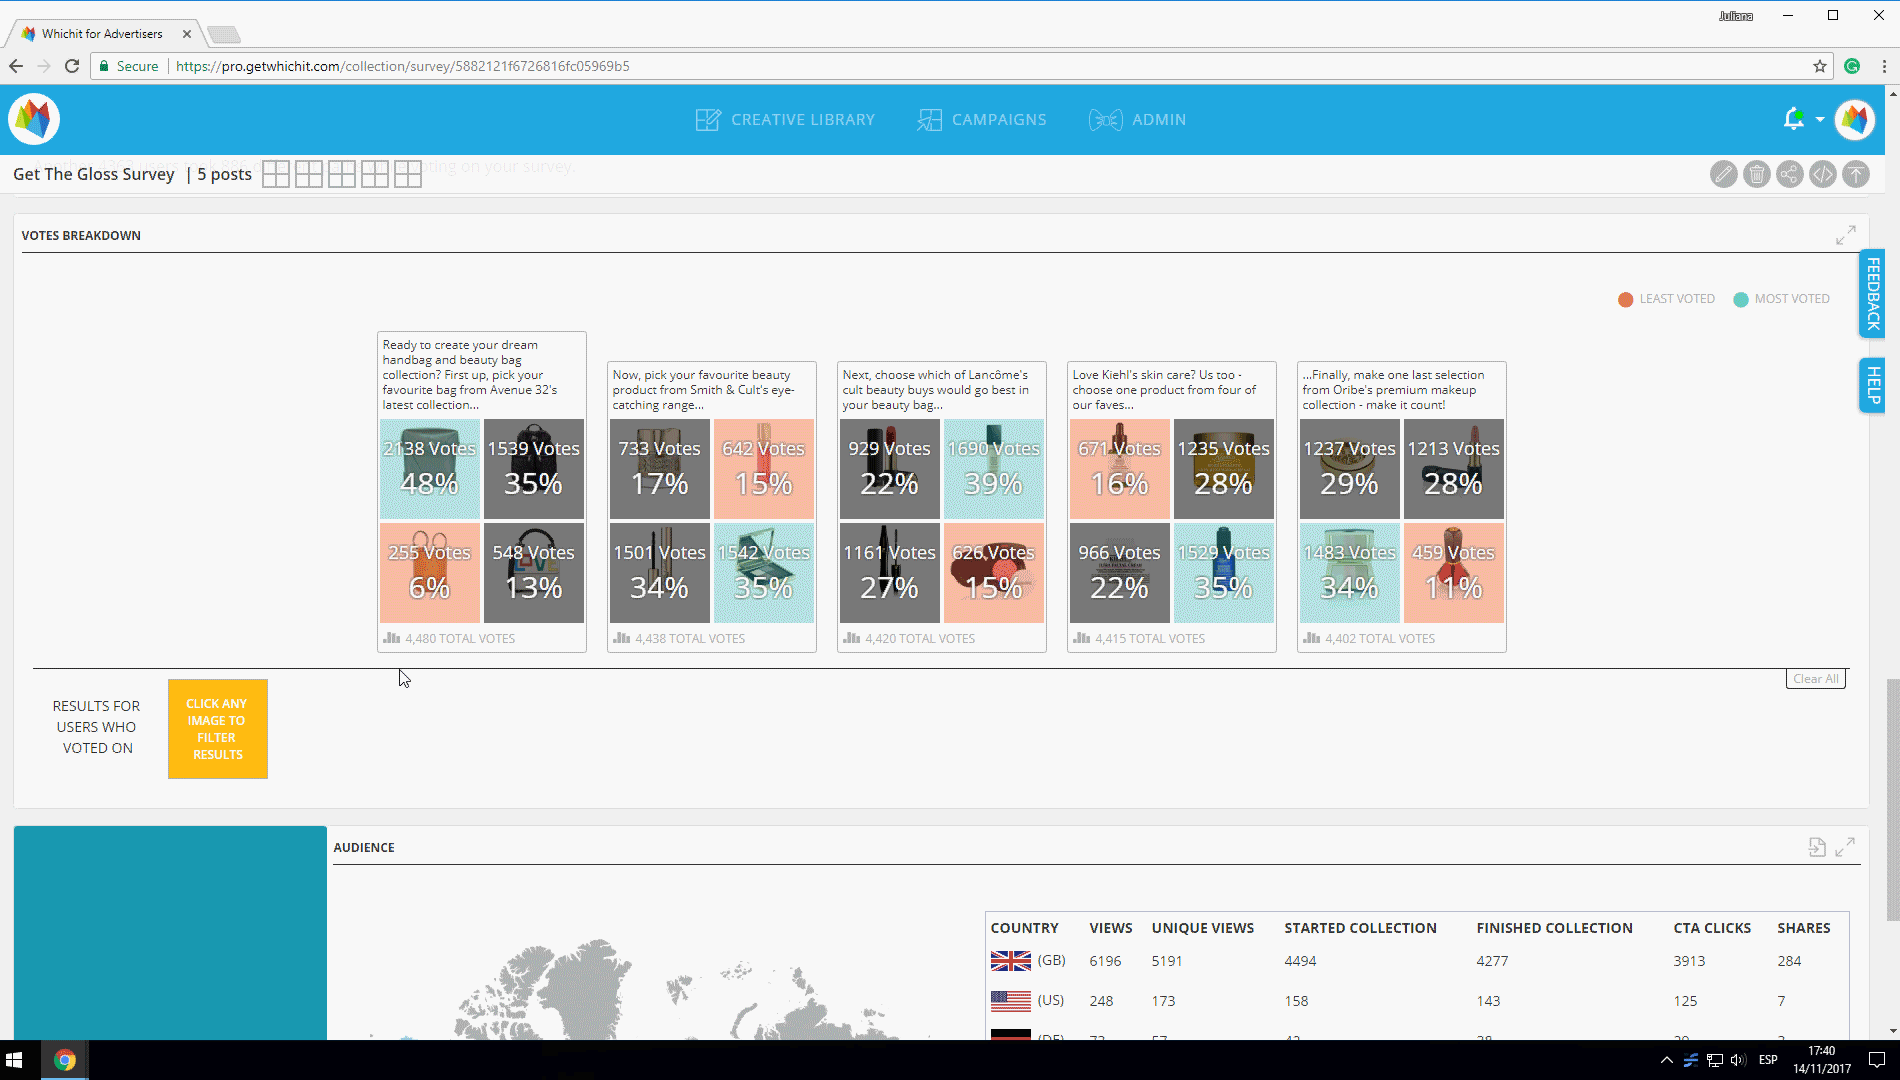The width and height of the screenshot is (1900, 1080).
Task: Filter by the 548 Votes 13% bag
Action: click(534, 573)
